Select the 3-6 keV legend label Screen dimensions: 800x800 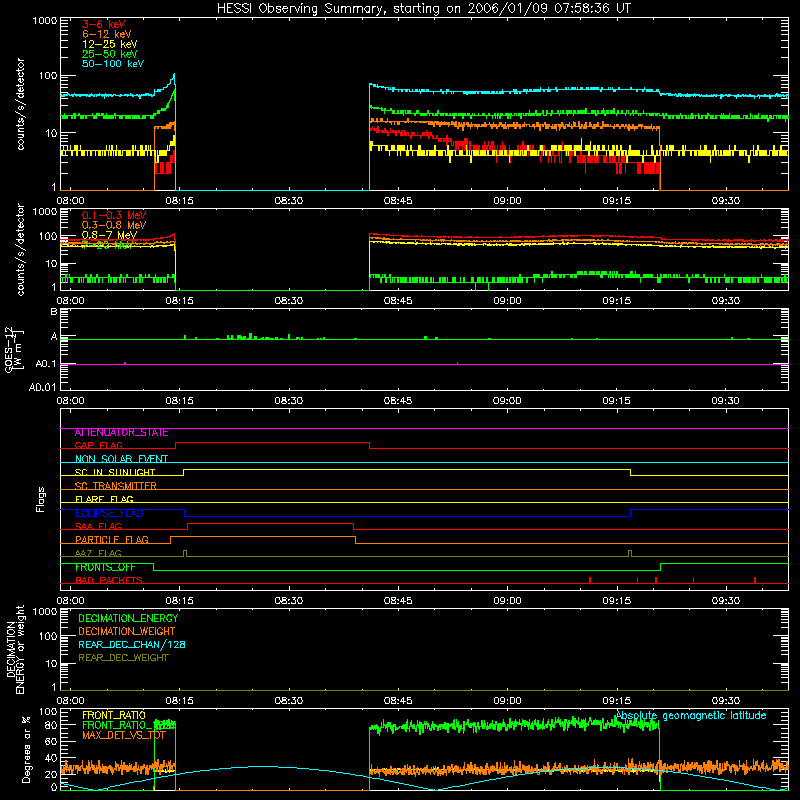click(103, 24)
